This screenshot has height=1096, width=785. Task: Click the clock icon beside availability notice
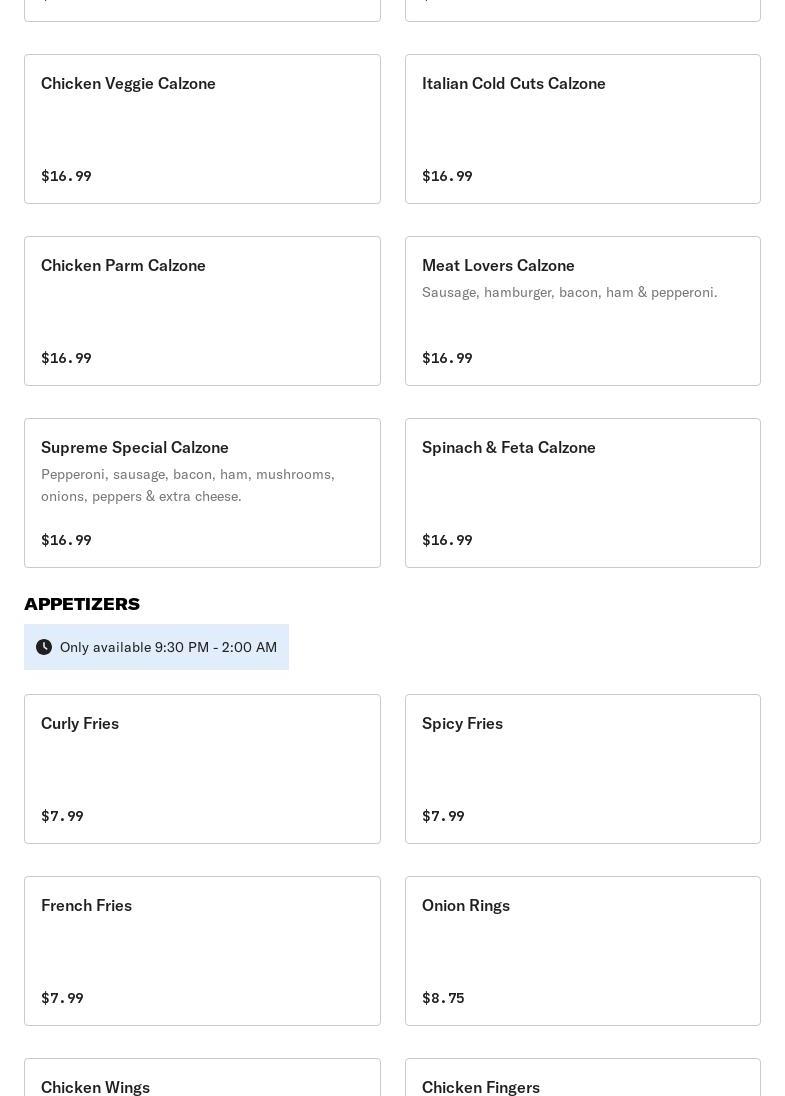click(43, 647)
